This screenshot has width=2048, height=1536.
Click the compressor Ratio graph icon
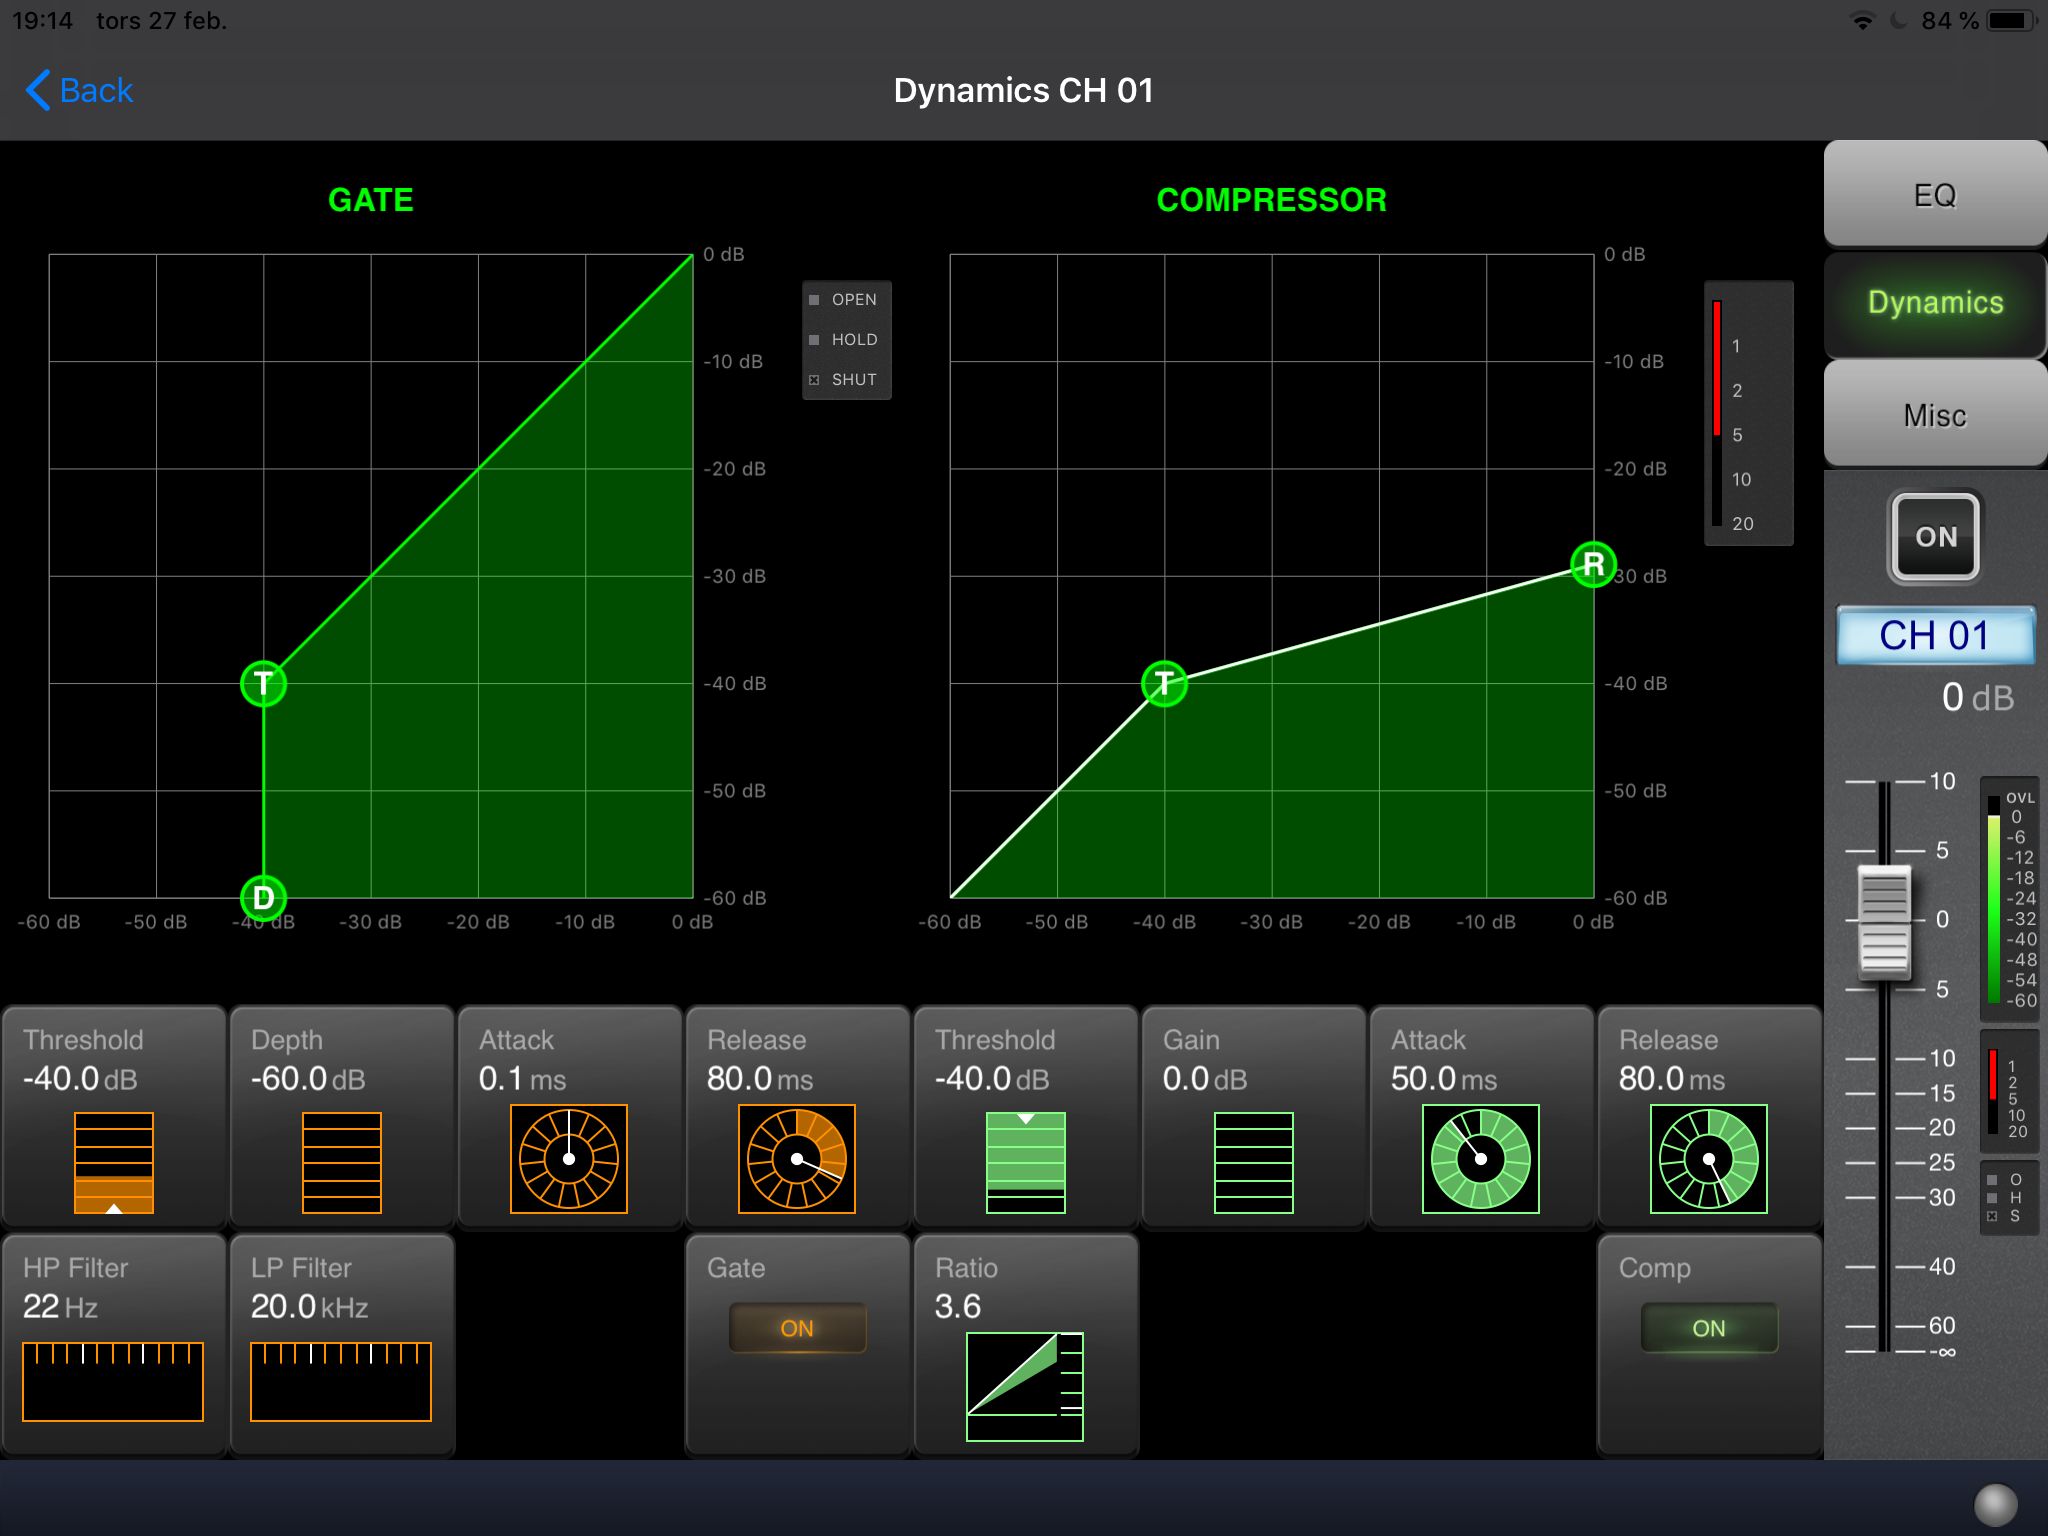click(x=1024, y=1386)
